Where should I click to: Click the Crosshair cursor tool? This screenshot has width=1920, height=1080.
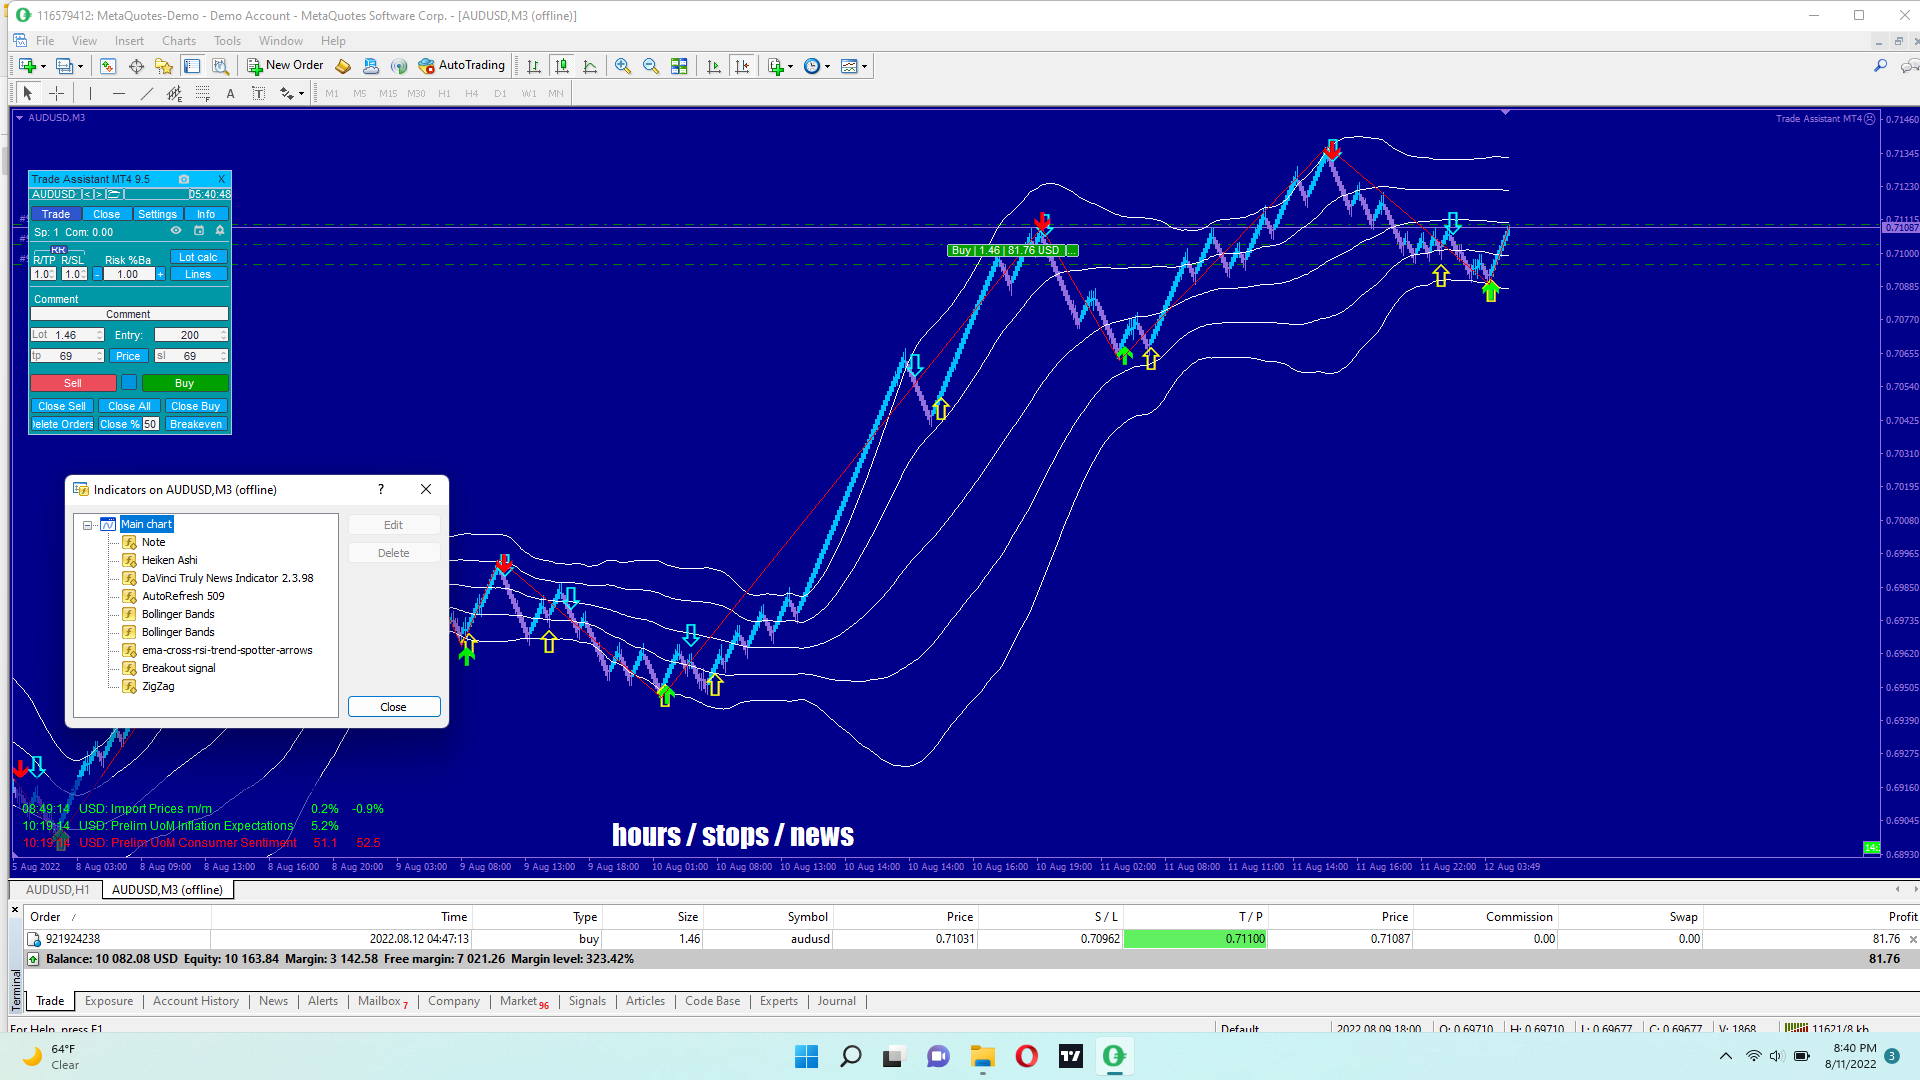click(x=57, y=93)
